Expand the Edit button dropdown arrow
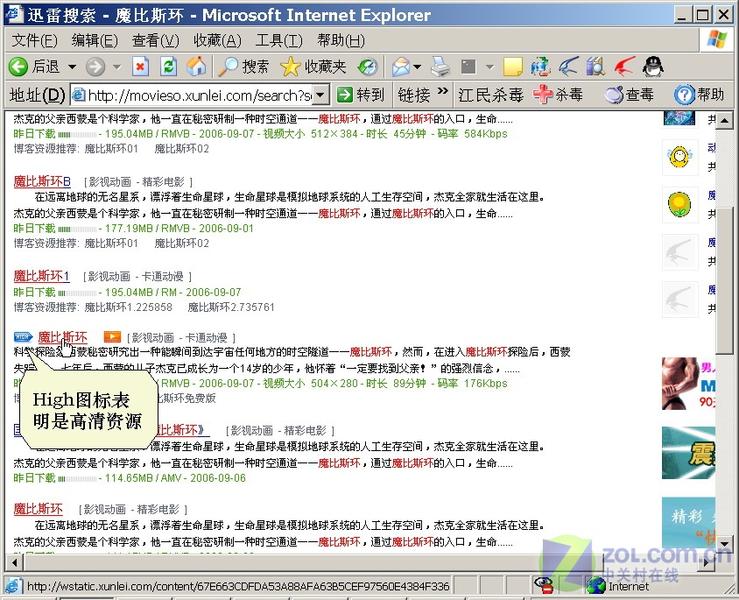 coord(490,67)
